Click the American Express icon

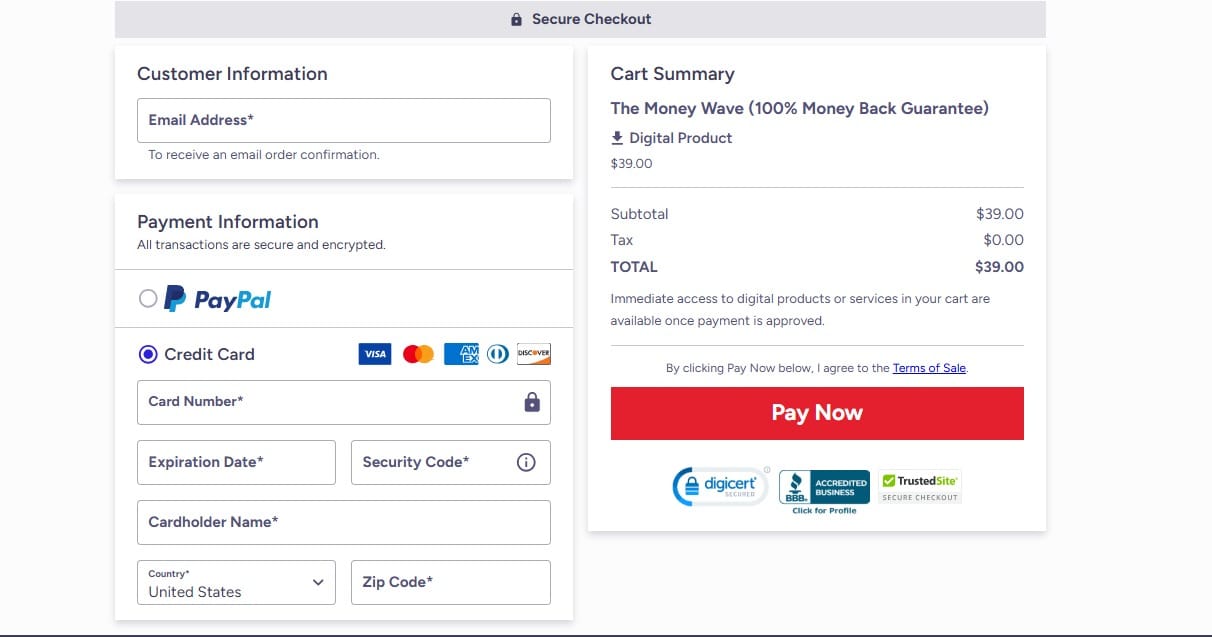point(460,353)
